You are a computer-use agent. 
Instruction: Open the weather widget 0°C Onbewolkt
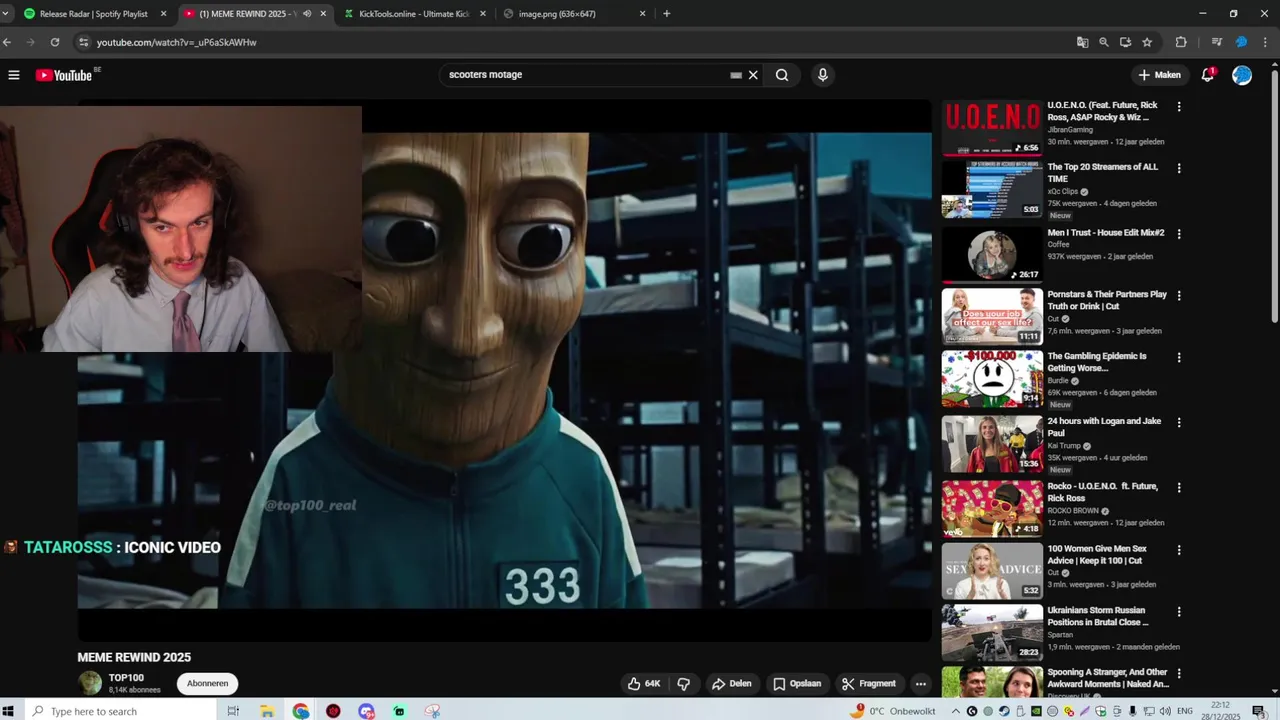pyautogui.click(x=893, y=711)
